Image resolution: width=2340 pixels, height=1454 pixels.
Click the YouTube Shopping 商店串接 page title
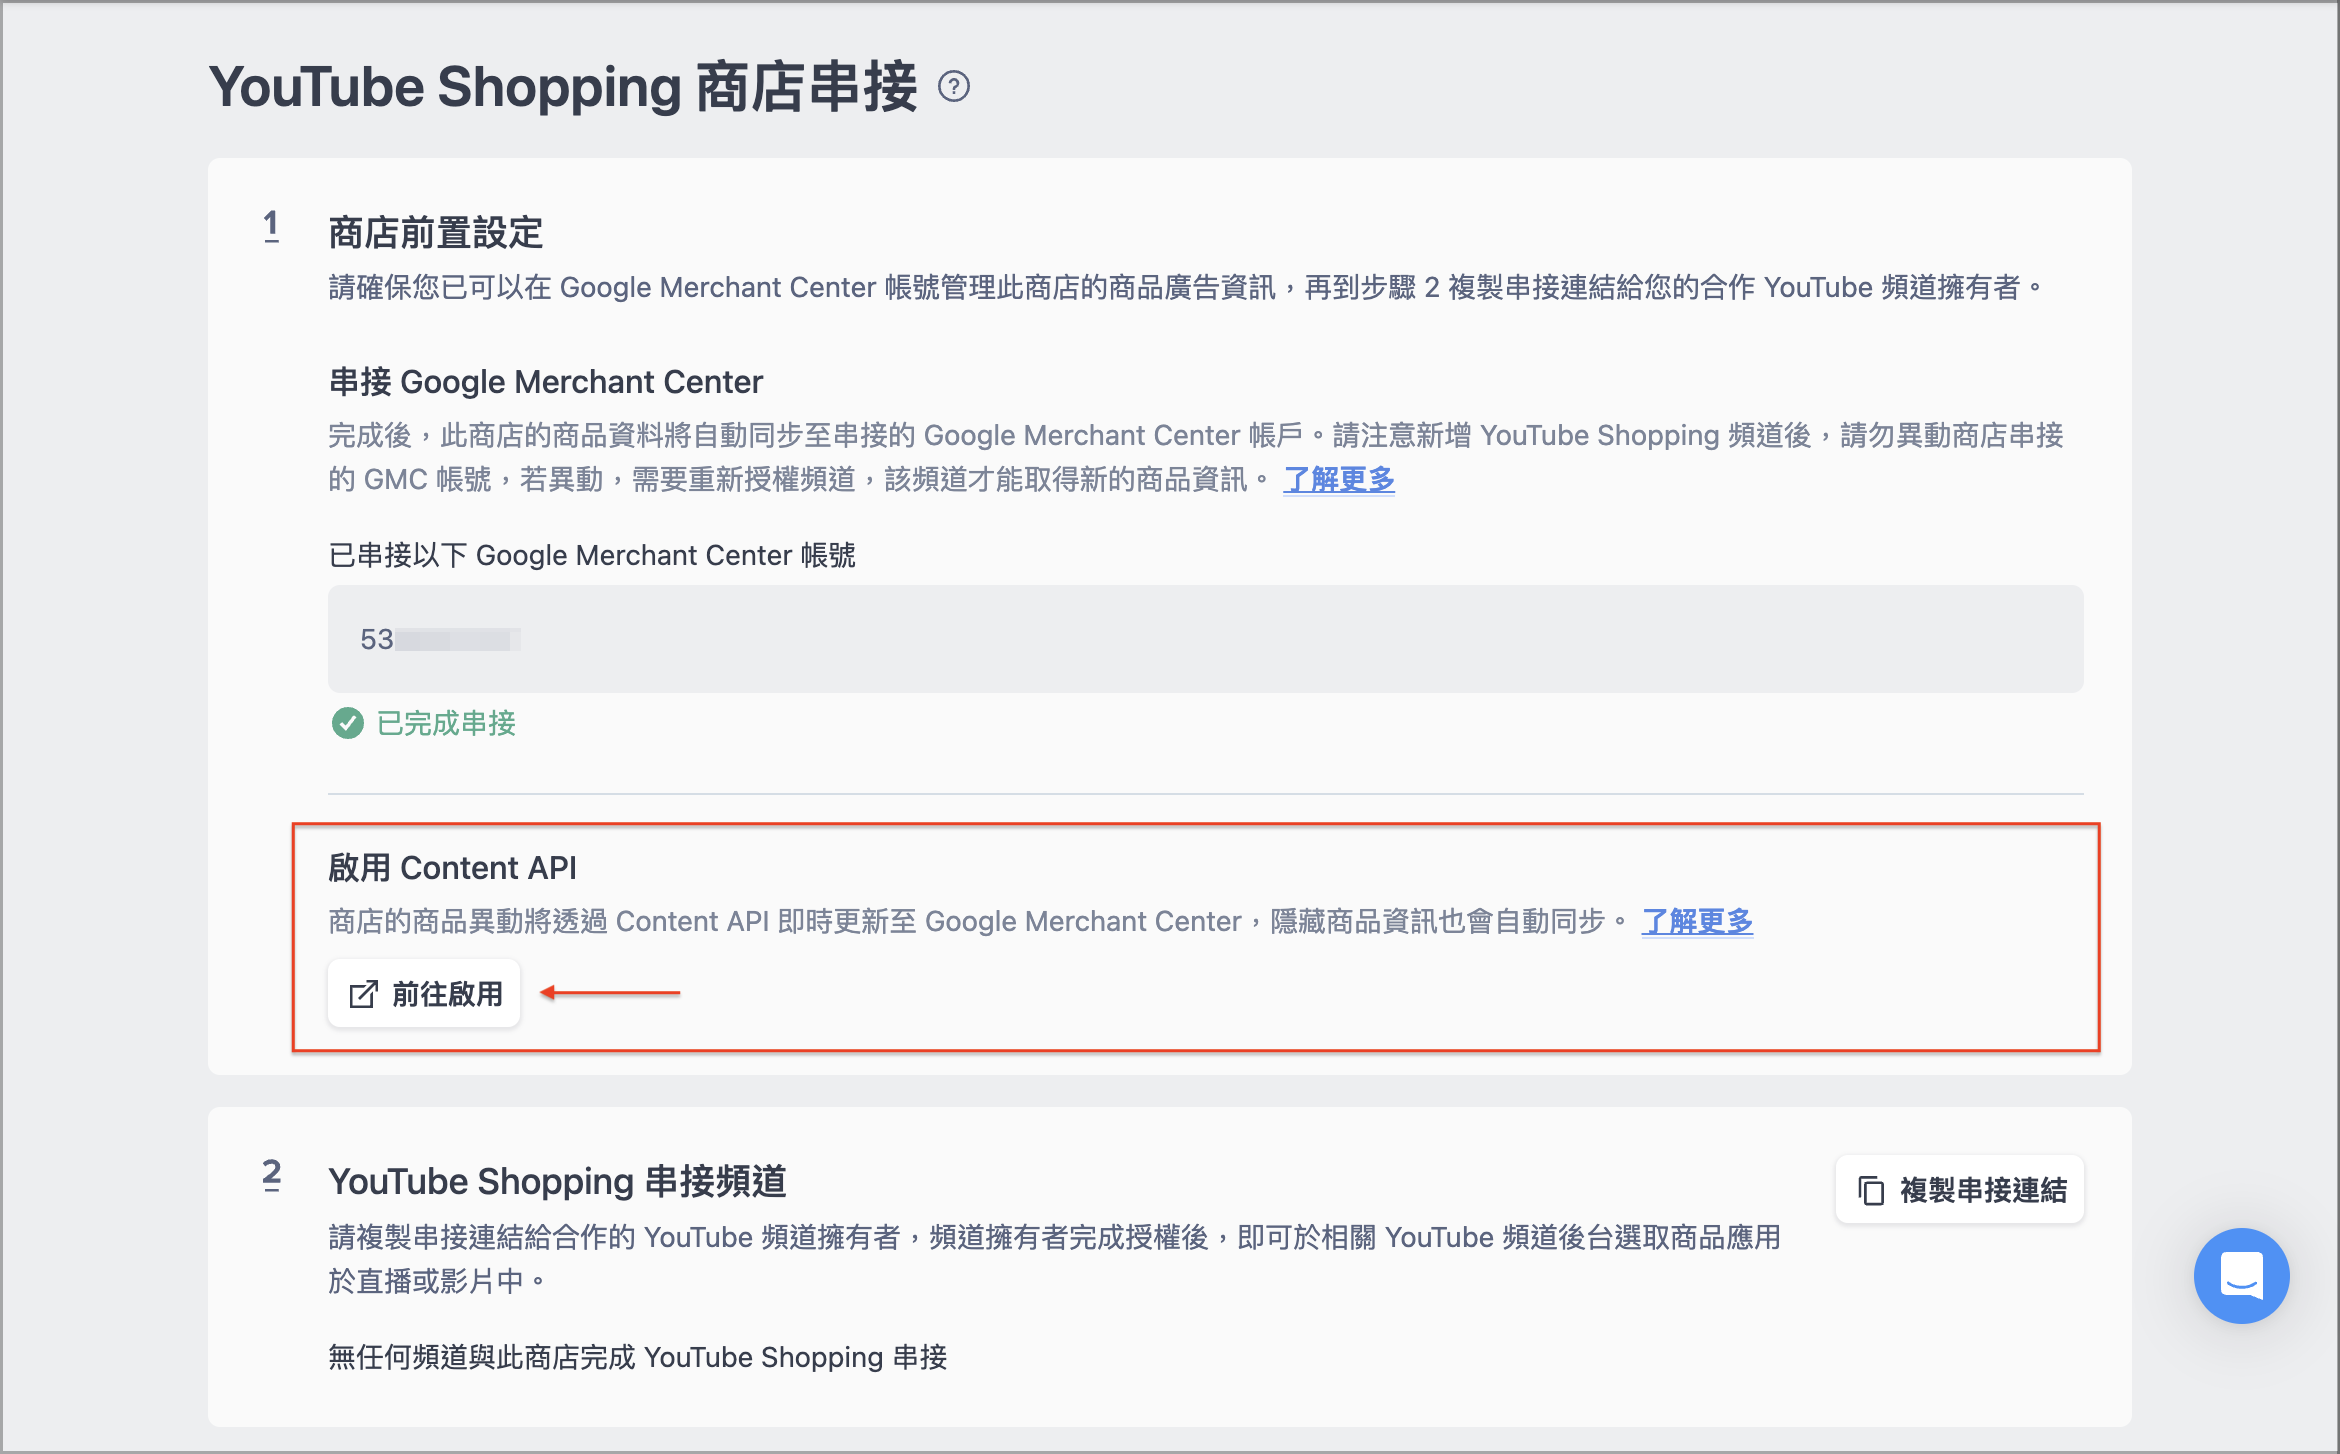tap(563, 87)
